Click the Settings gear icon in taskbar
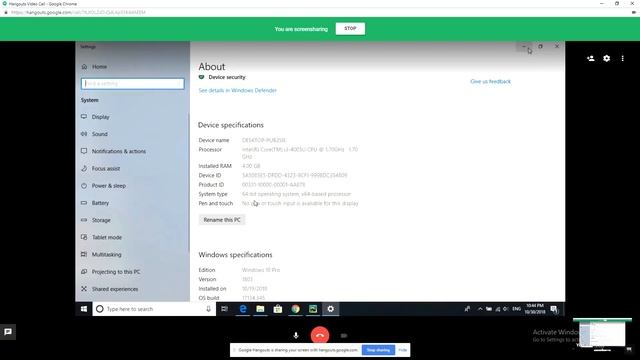Image resolution: width=640 pixels, height=360 pixels. click(x=330, y=309)
